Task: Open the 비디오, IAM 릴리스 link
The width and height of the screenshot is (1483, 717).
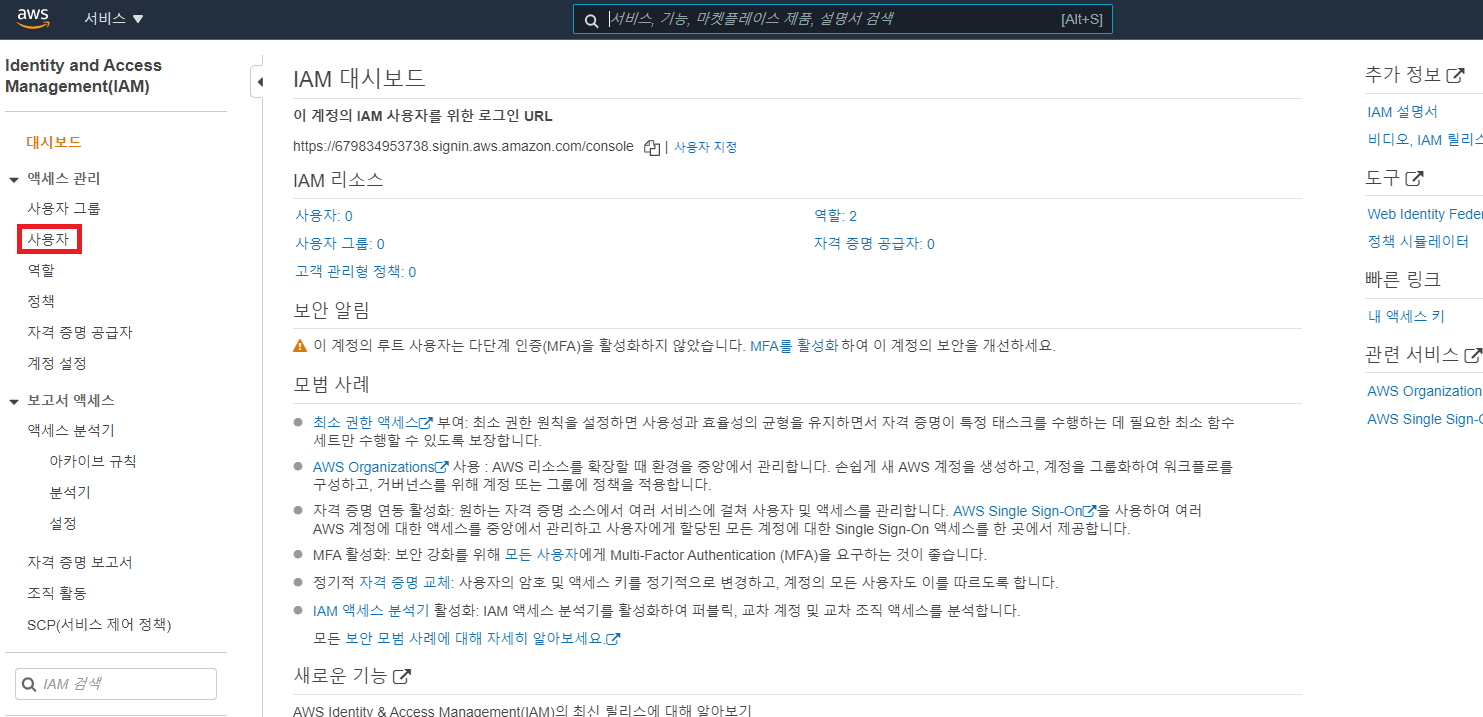Action: [1425, 140]
